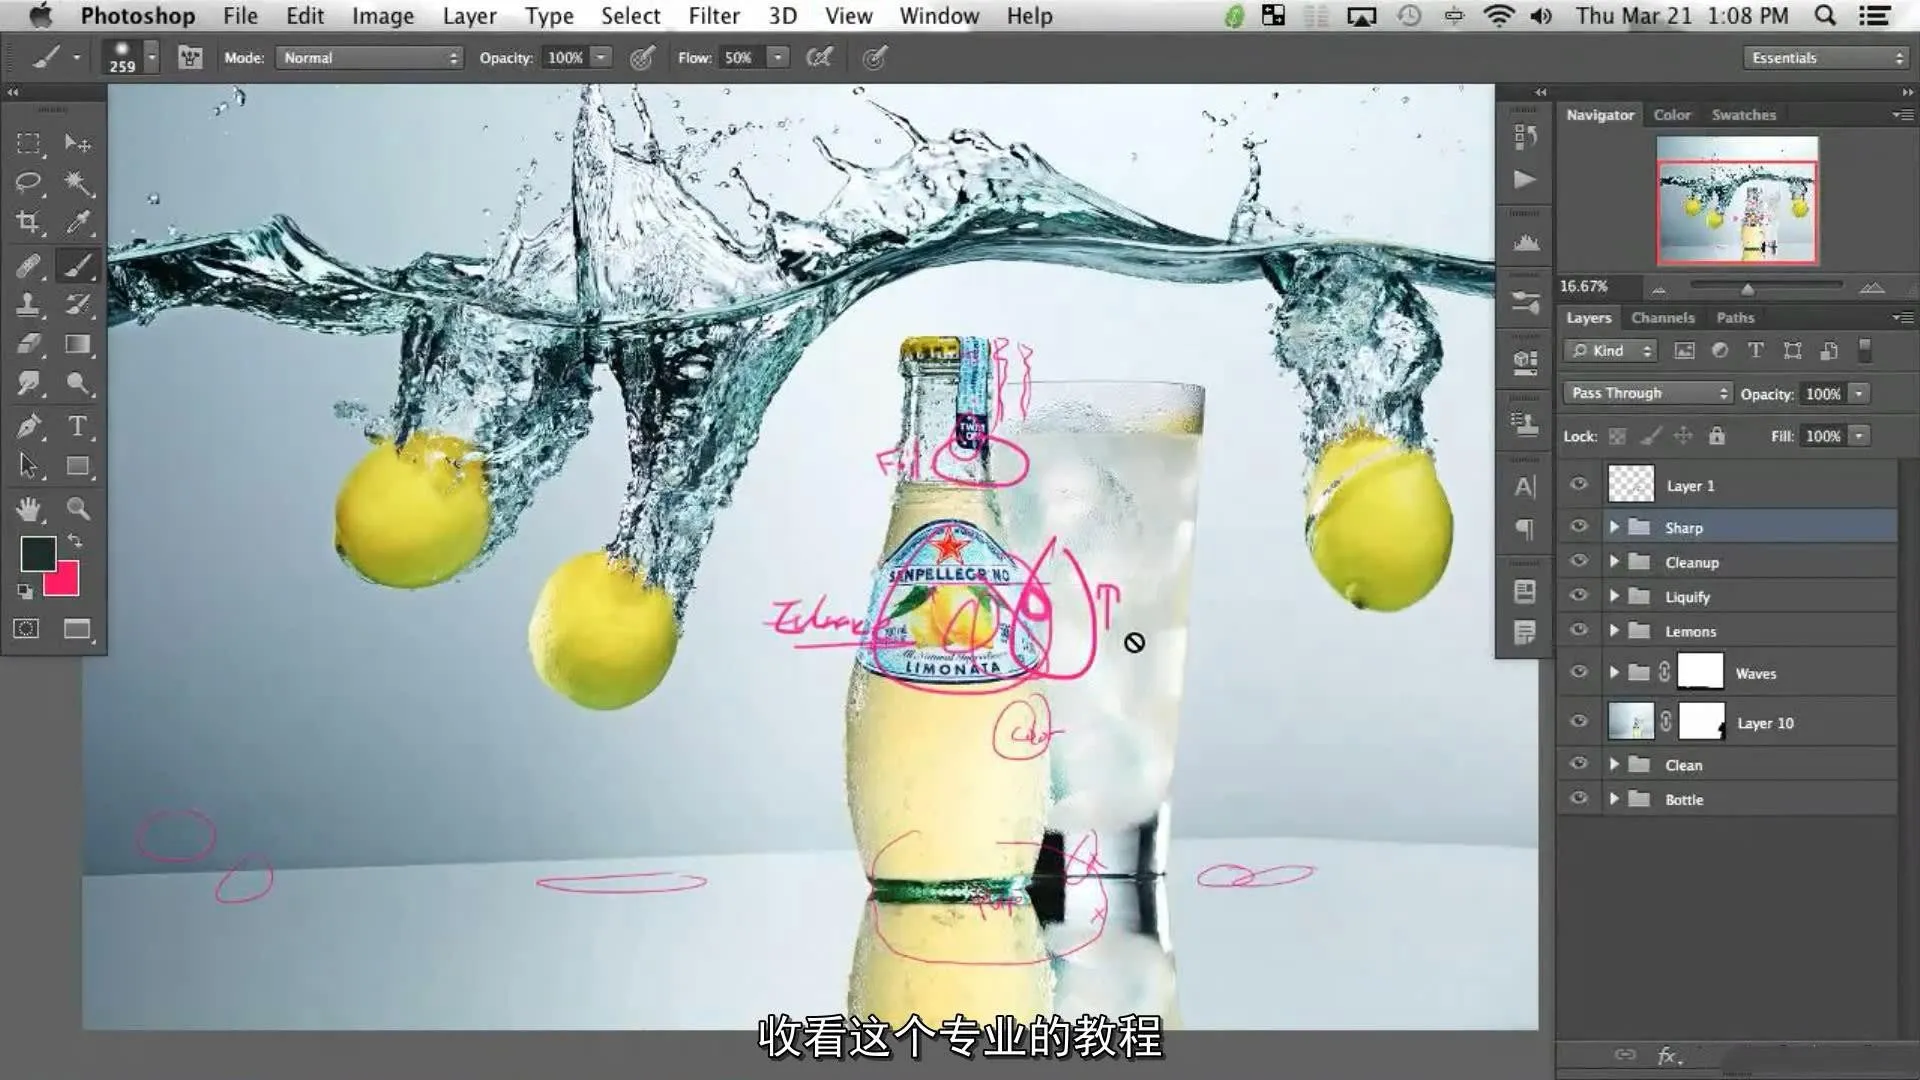Viewport: 1920px width, 1080px height.
Task: Click the foreground color swatch
Action: point(38,554)
